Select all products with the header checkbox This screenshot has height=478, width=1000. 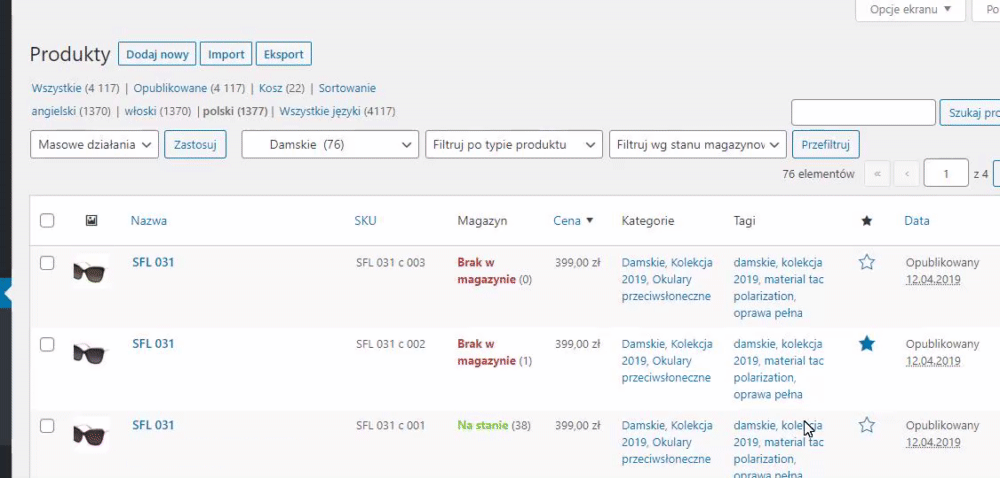[x=47, y=221]
